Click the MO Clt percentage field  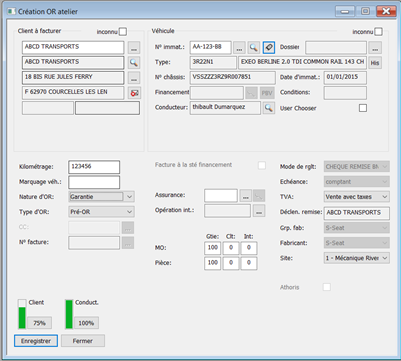tap(231, 248)
